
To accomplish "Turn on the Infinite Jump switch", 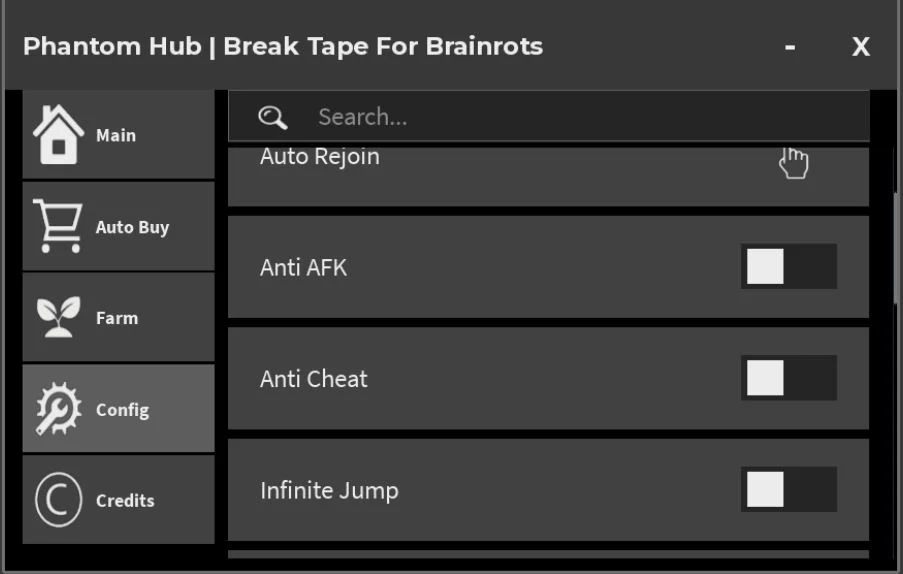I will point(788,490).
